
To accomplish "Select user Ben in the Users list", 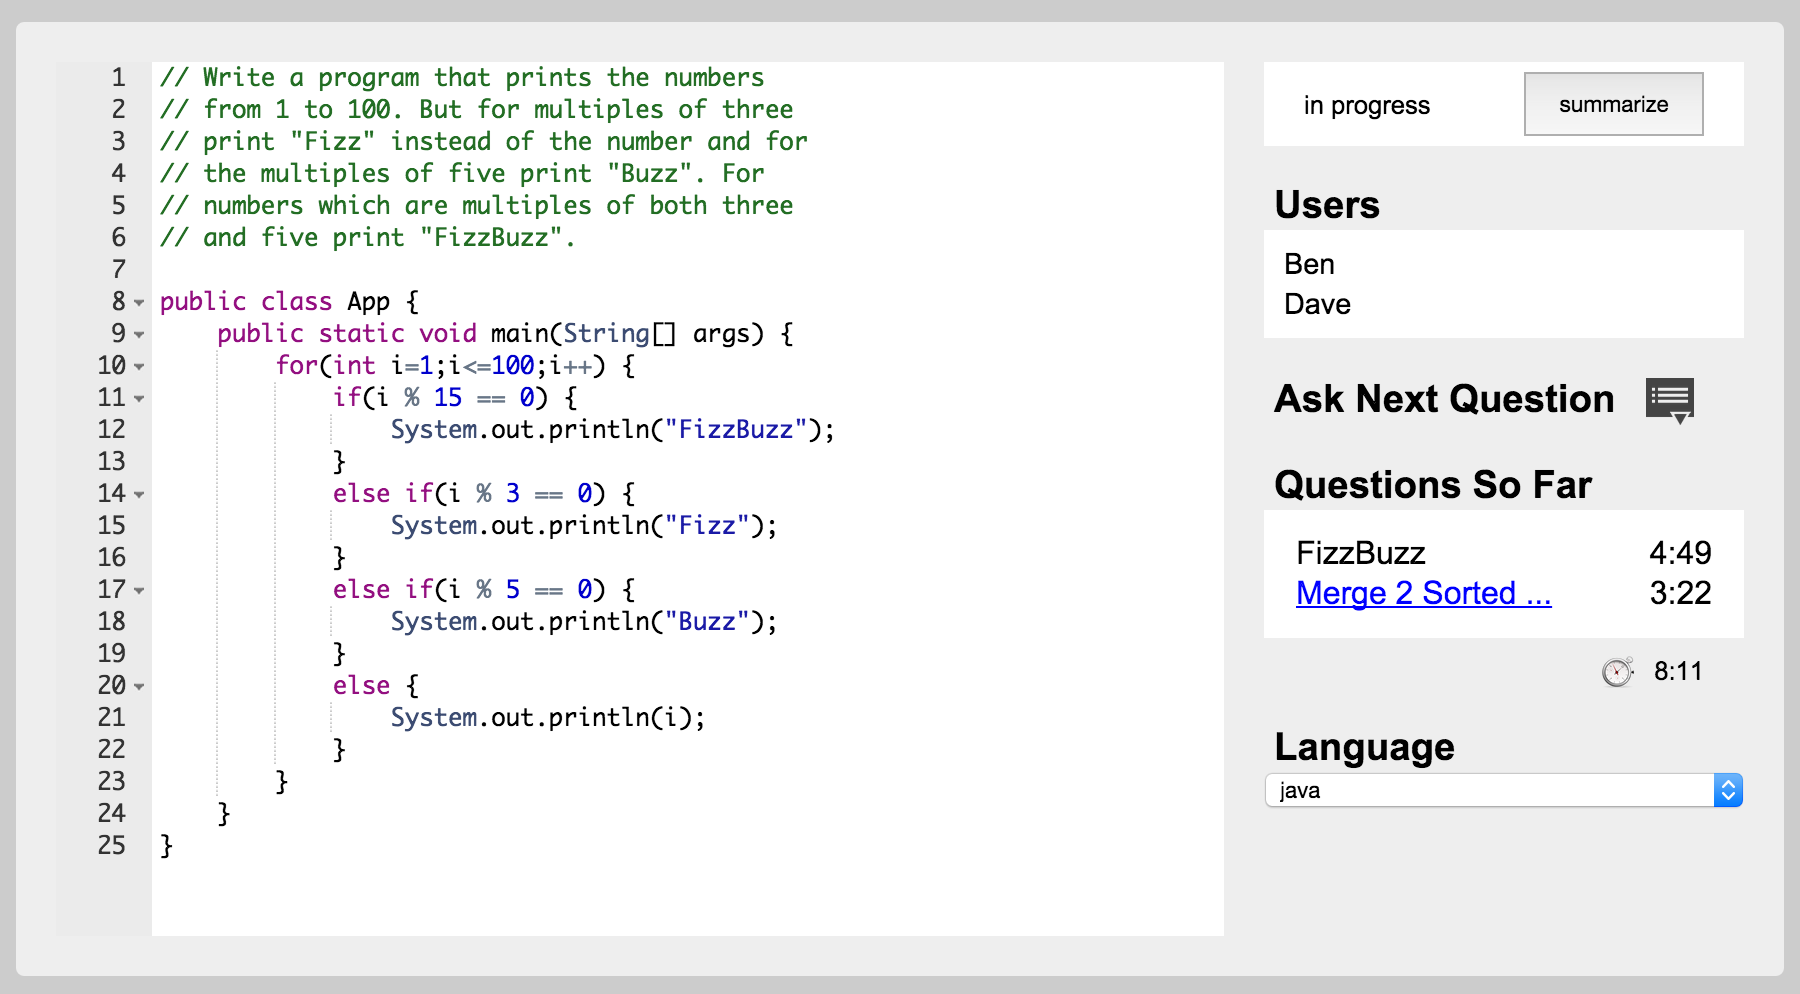I will click(1309, 264).
